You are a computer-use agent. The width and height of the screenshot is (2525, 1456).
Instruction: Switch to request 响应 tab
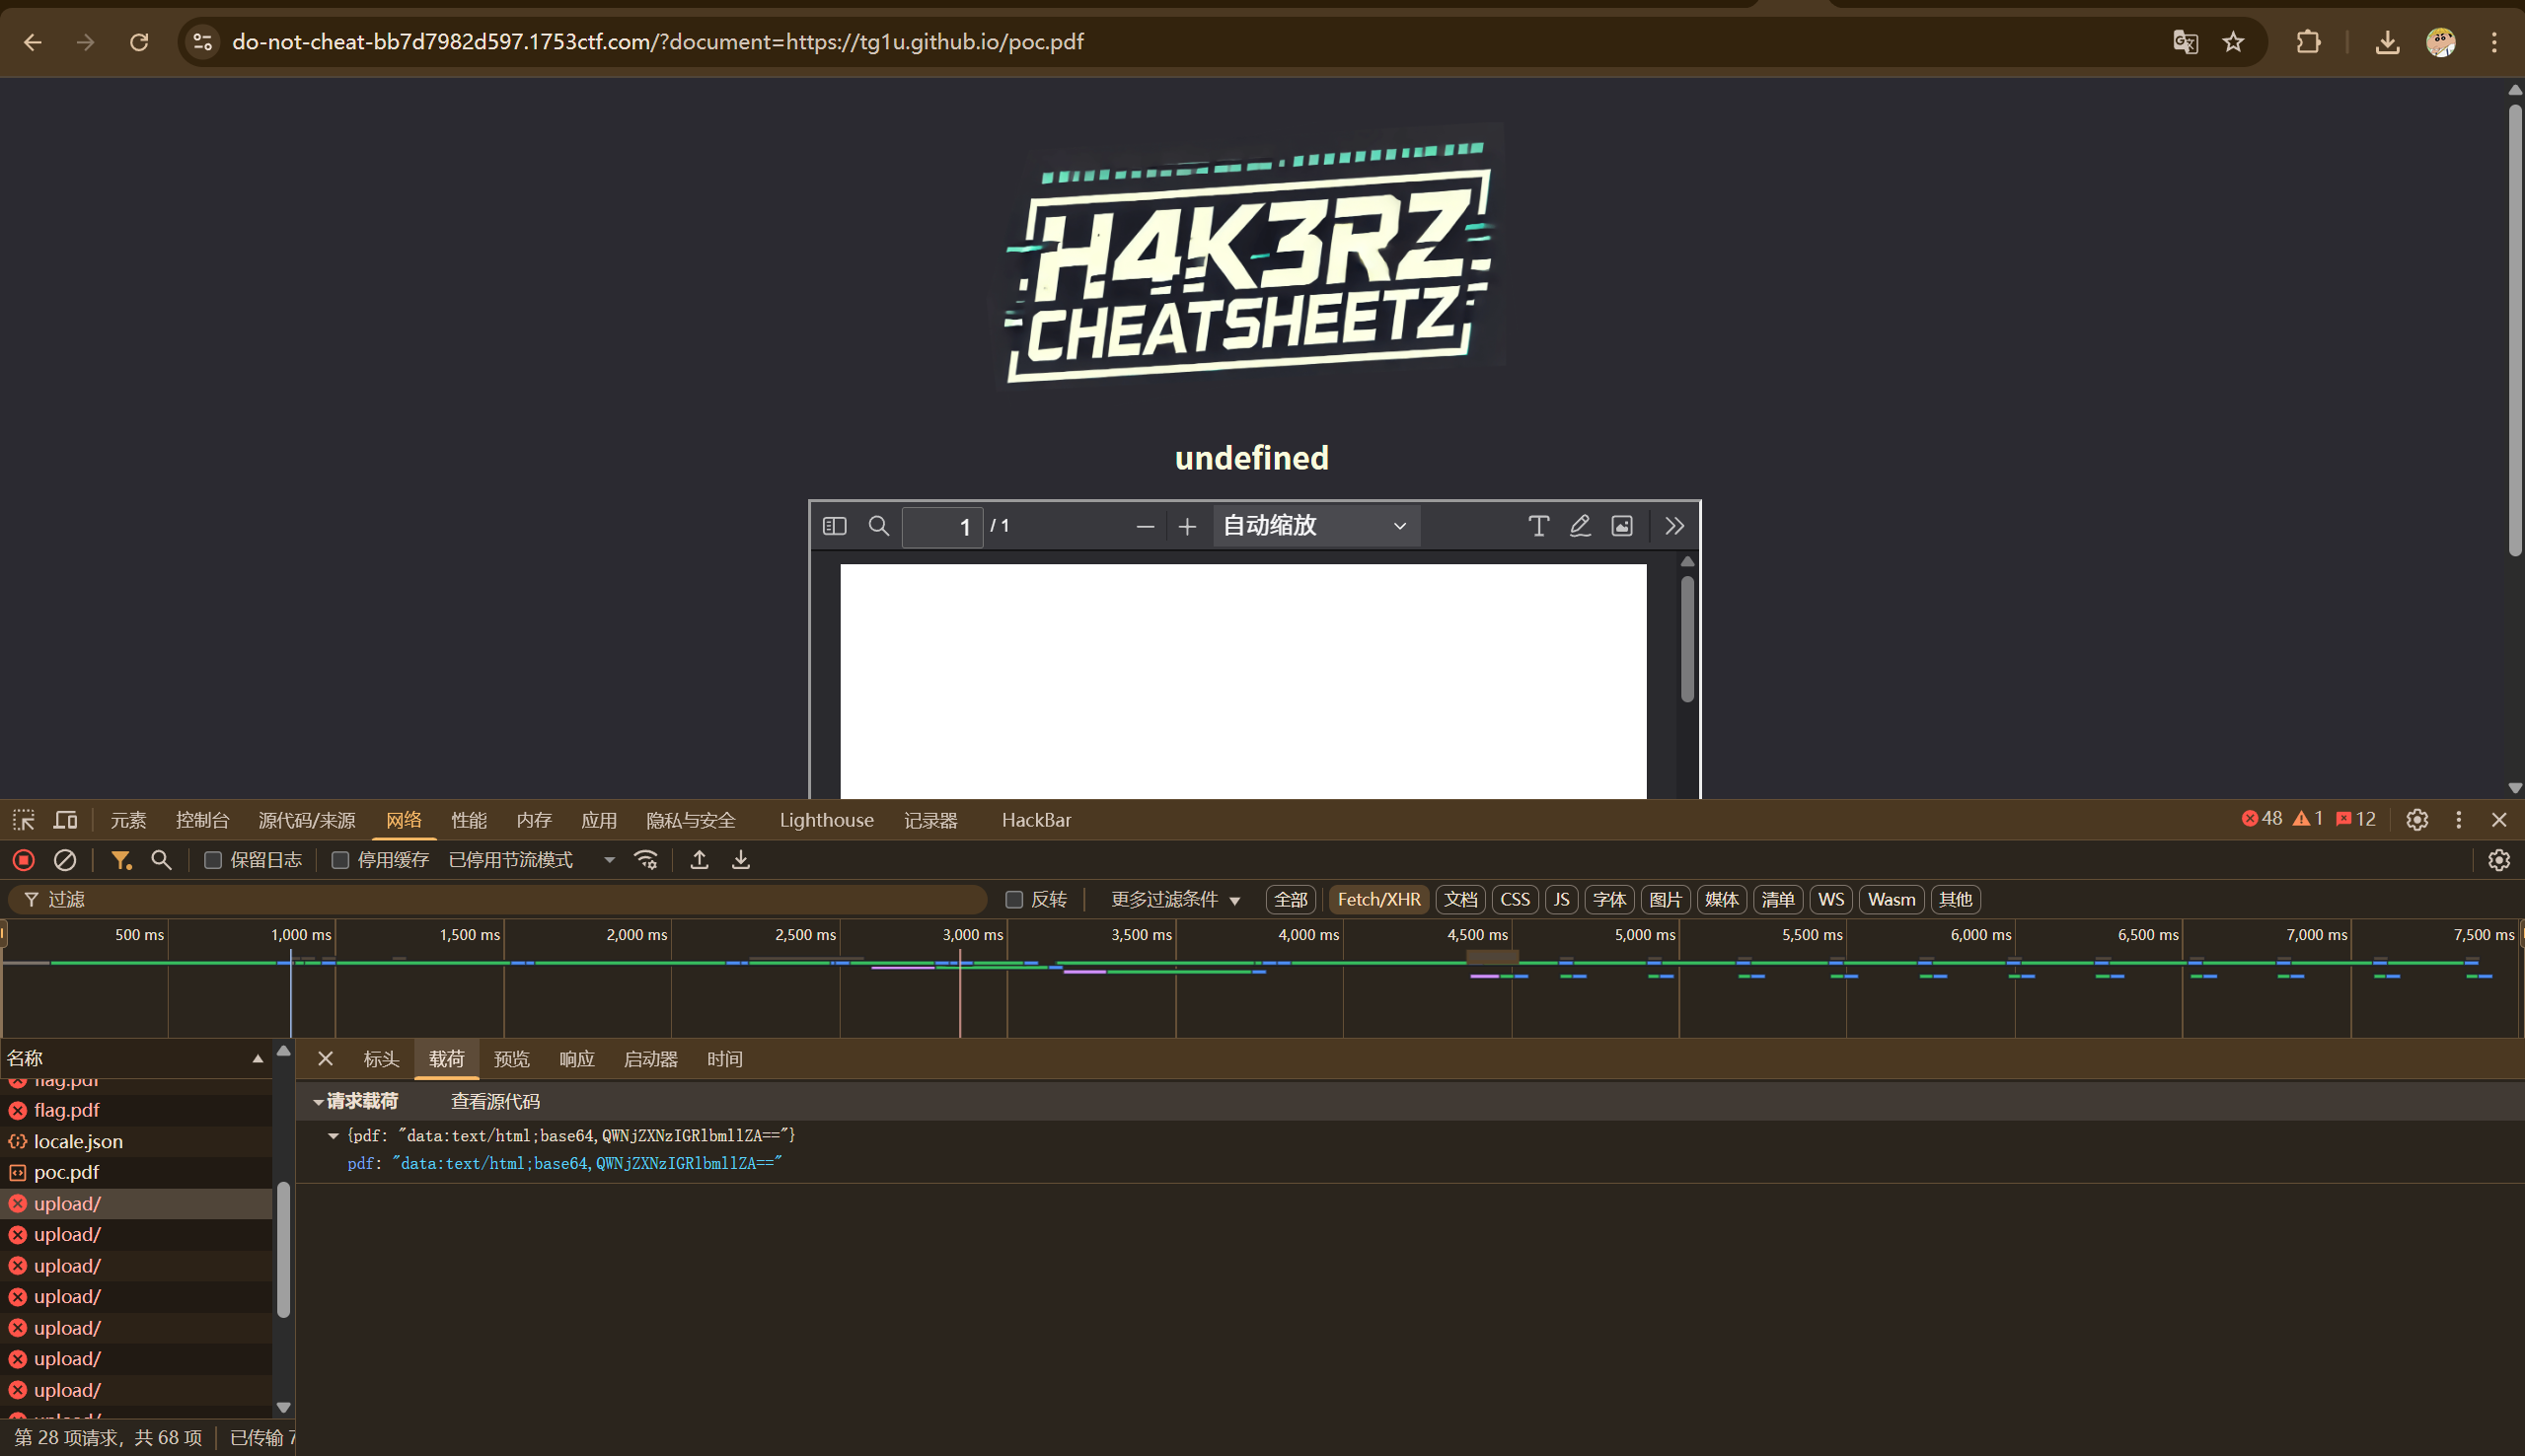point(576,1059)
